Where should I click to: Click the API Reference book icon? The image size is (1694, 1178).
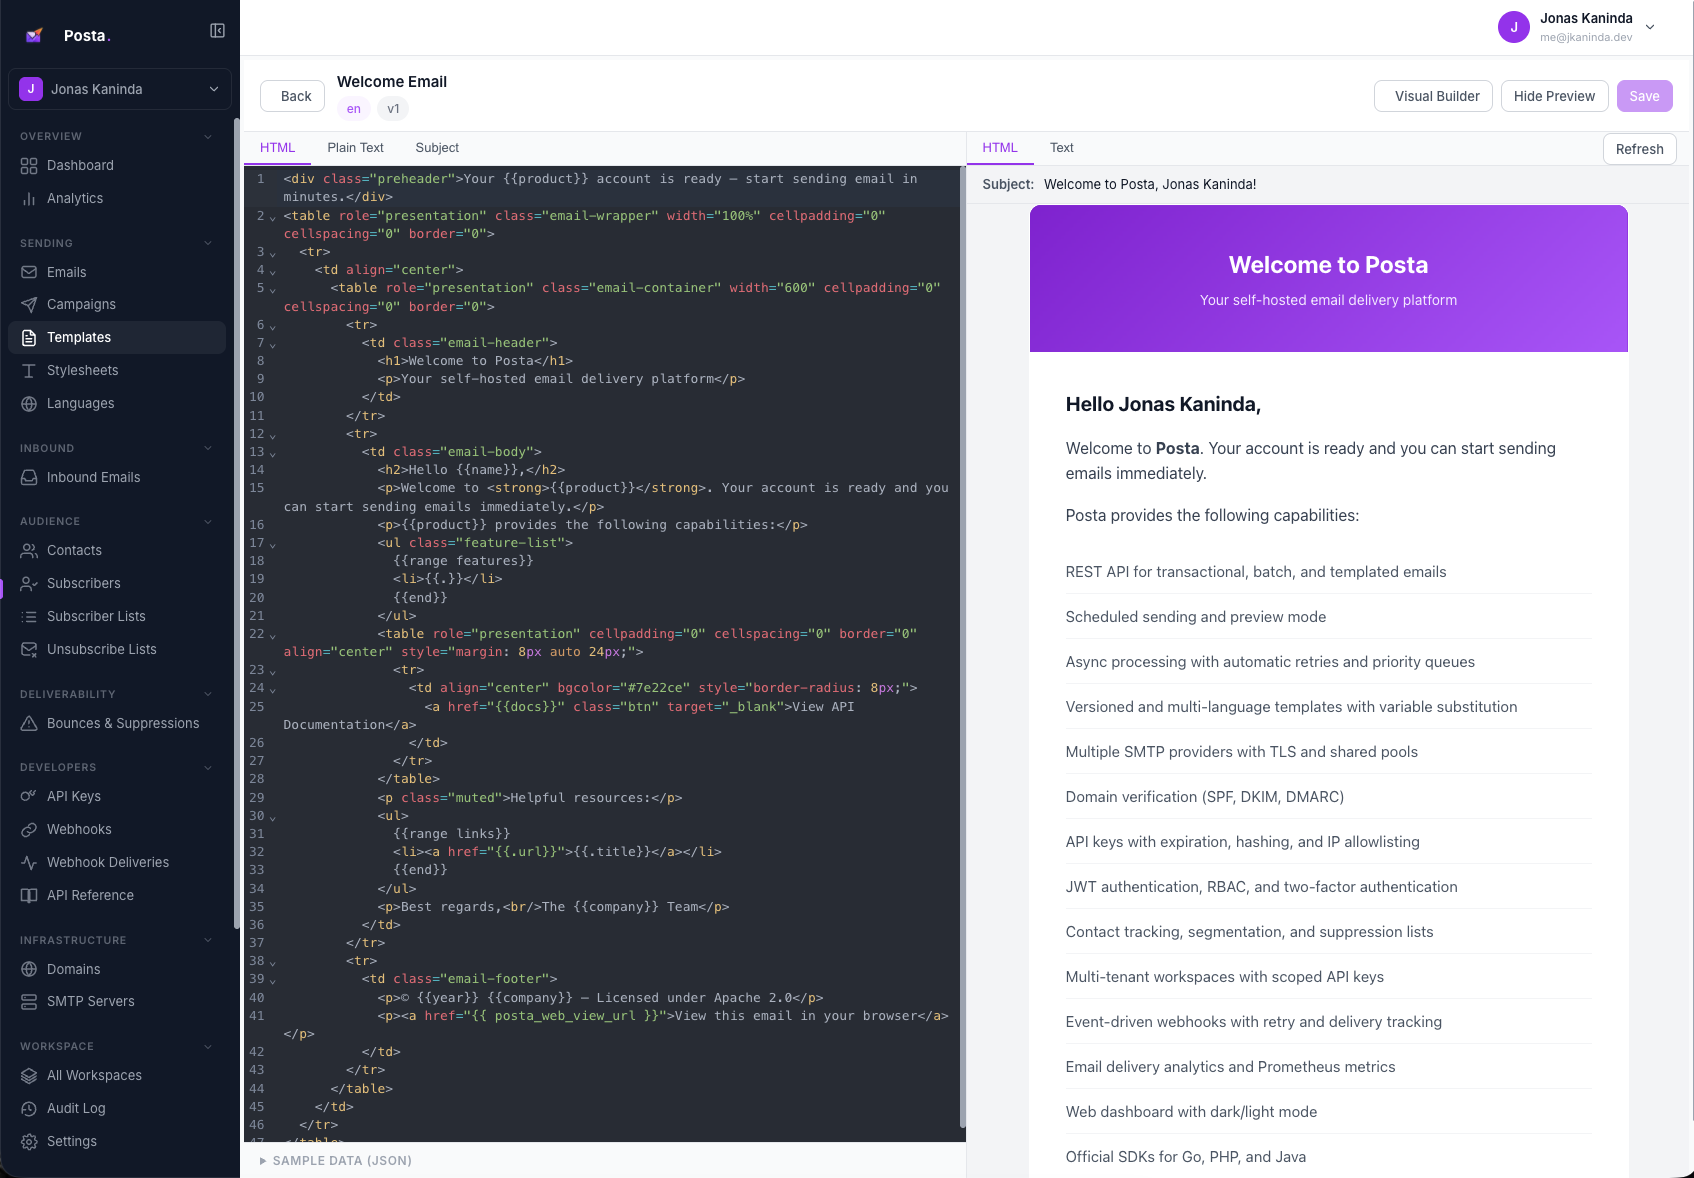point(29,896)
